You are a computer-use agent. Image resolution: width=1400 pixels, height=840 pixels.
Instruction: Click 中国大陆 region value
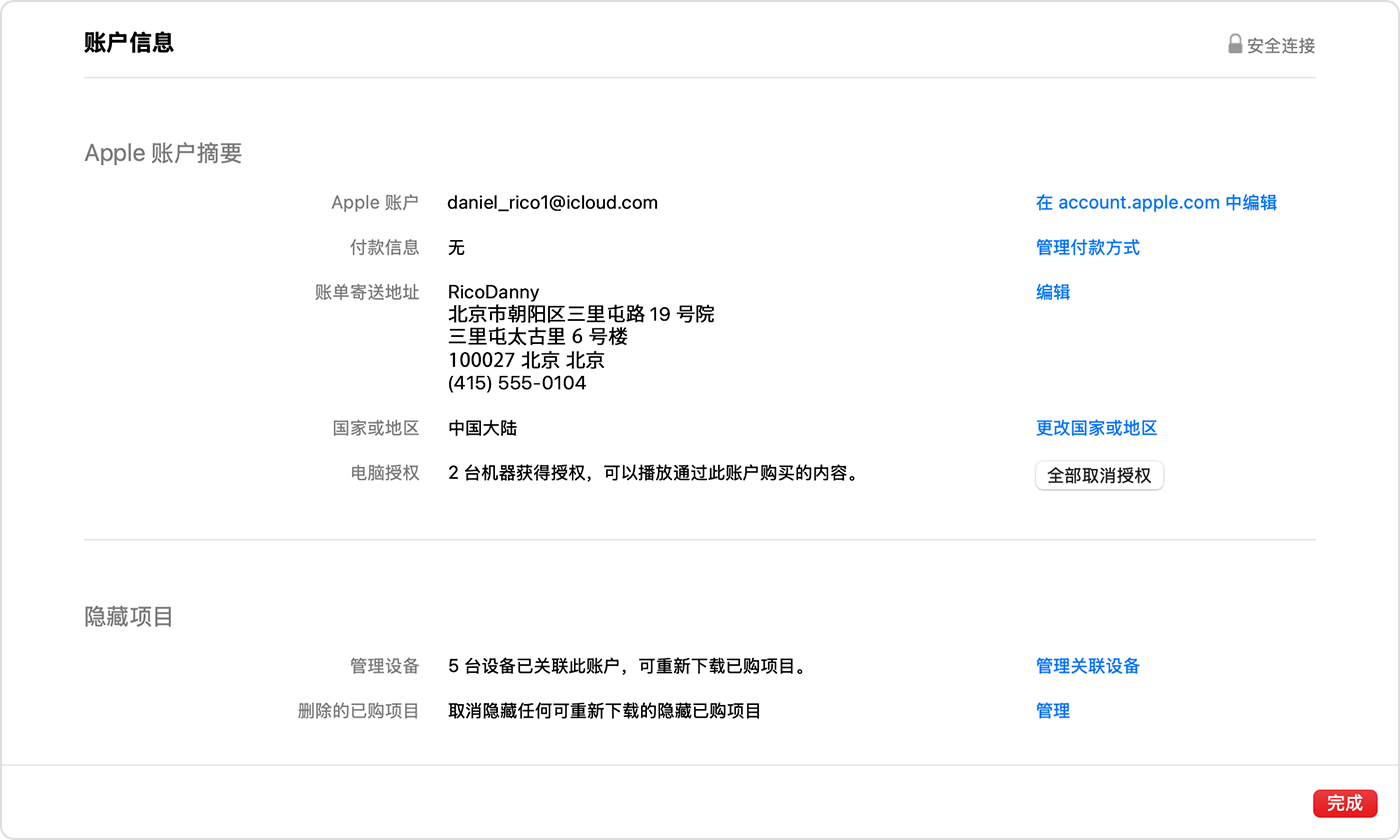(483, 428)
